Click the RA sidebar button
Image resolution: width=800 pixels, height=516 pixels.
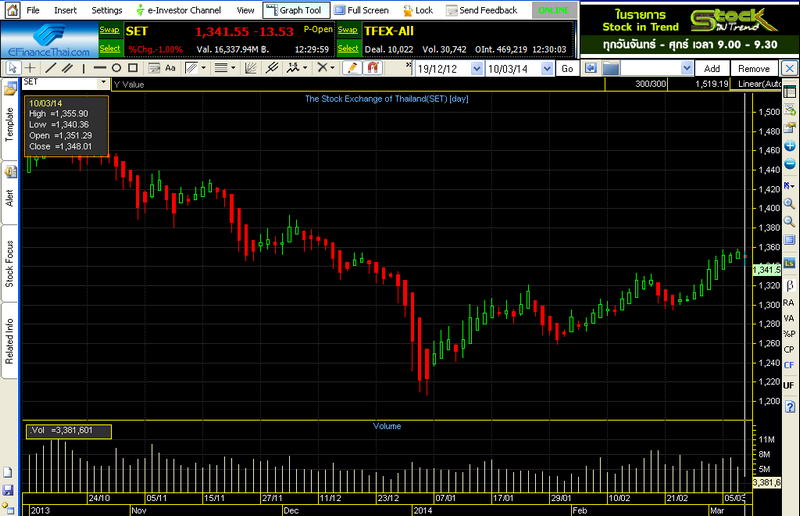(788, 303)
